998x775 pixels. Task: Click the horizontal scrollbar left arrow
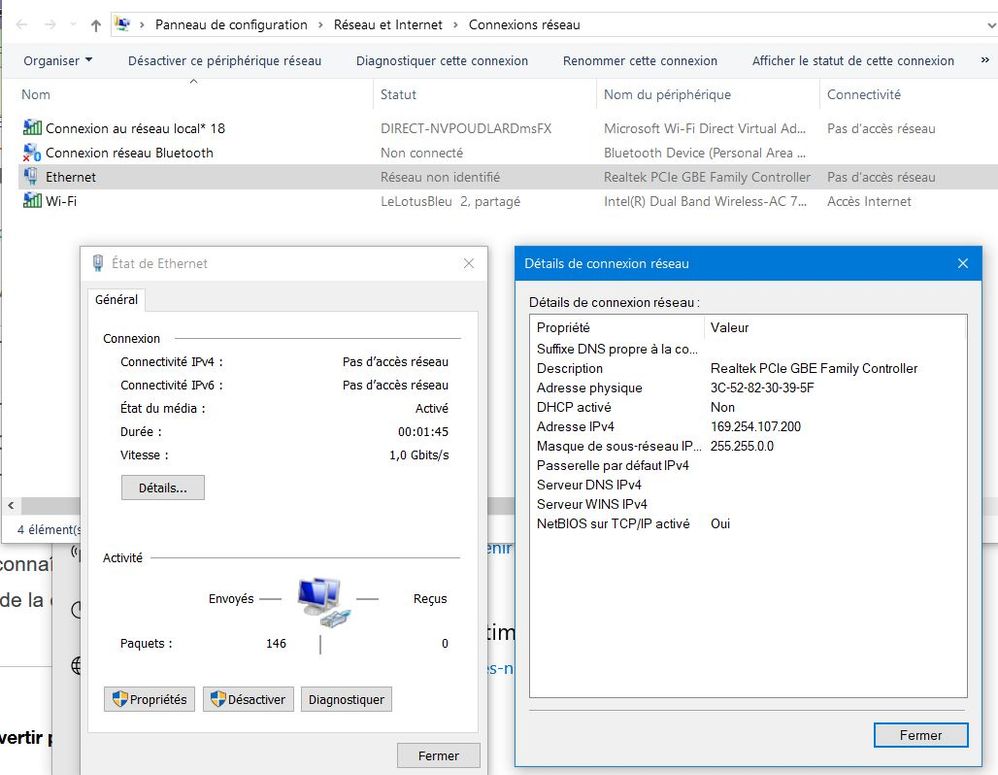(x=10, y=506)
